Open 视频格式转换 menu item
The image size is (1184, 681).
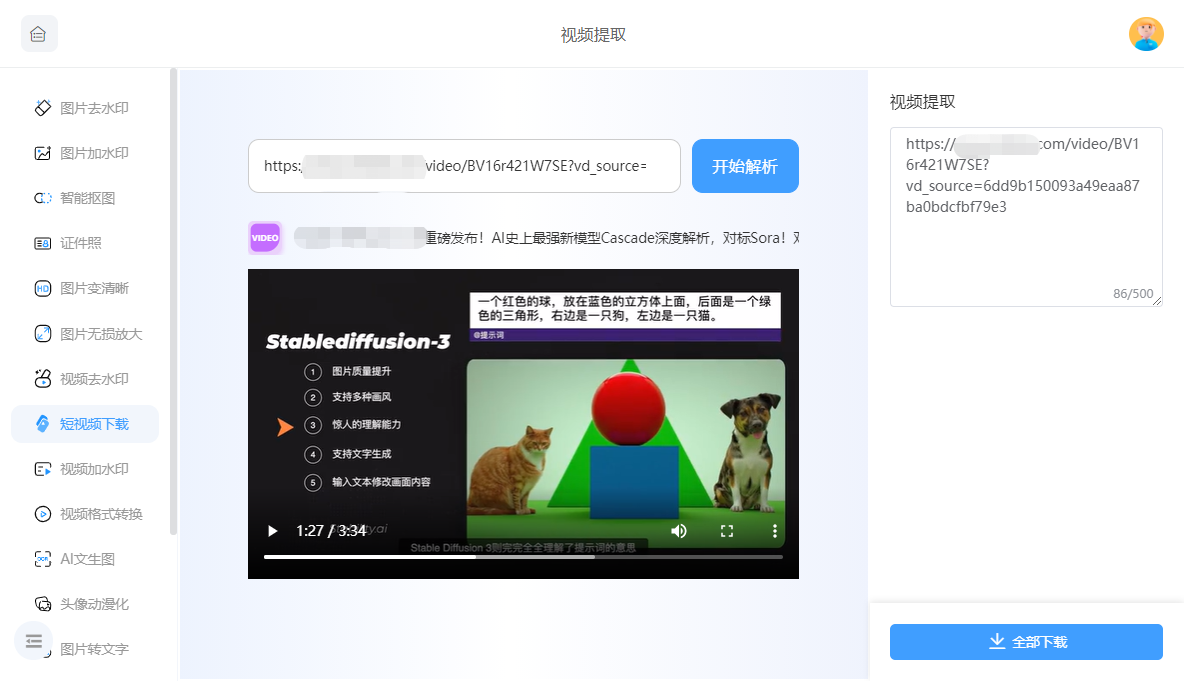point(85,514)
